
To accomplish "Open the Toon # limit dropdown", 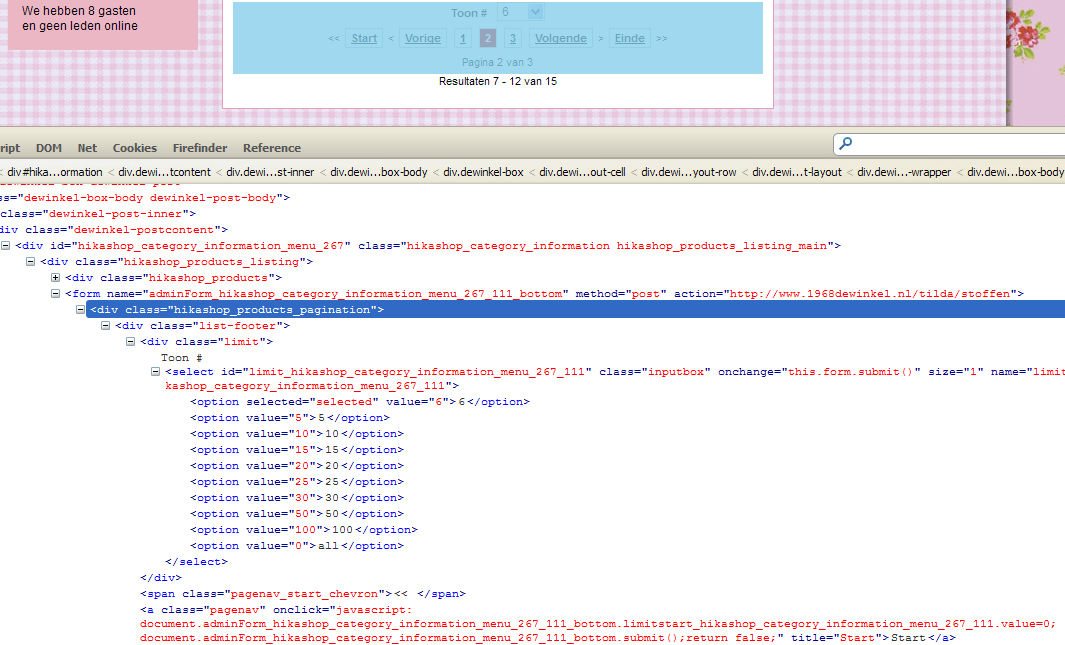I will (x=520, y=12).
